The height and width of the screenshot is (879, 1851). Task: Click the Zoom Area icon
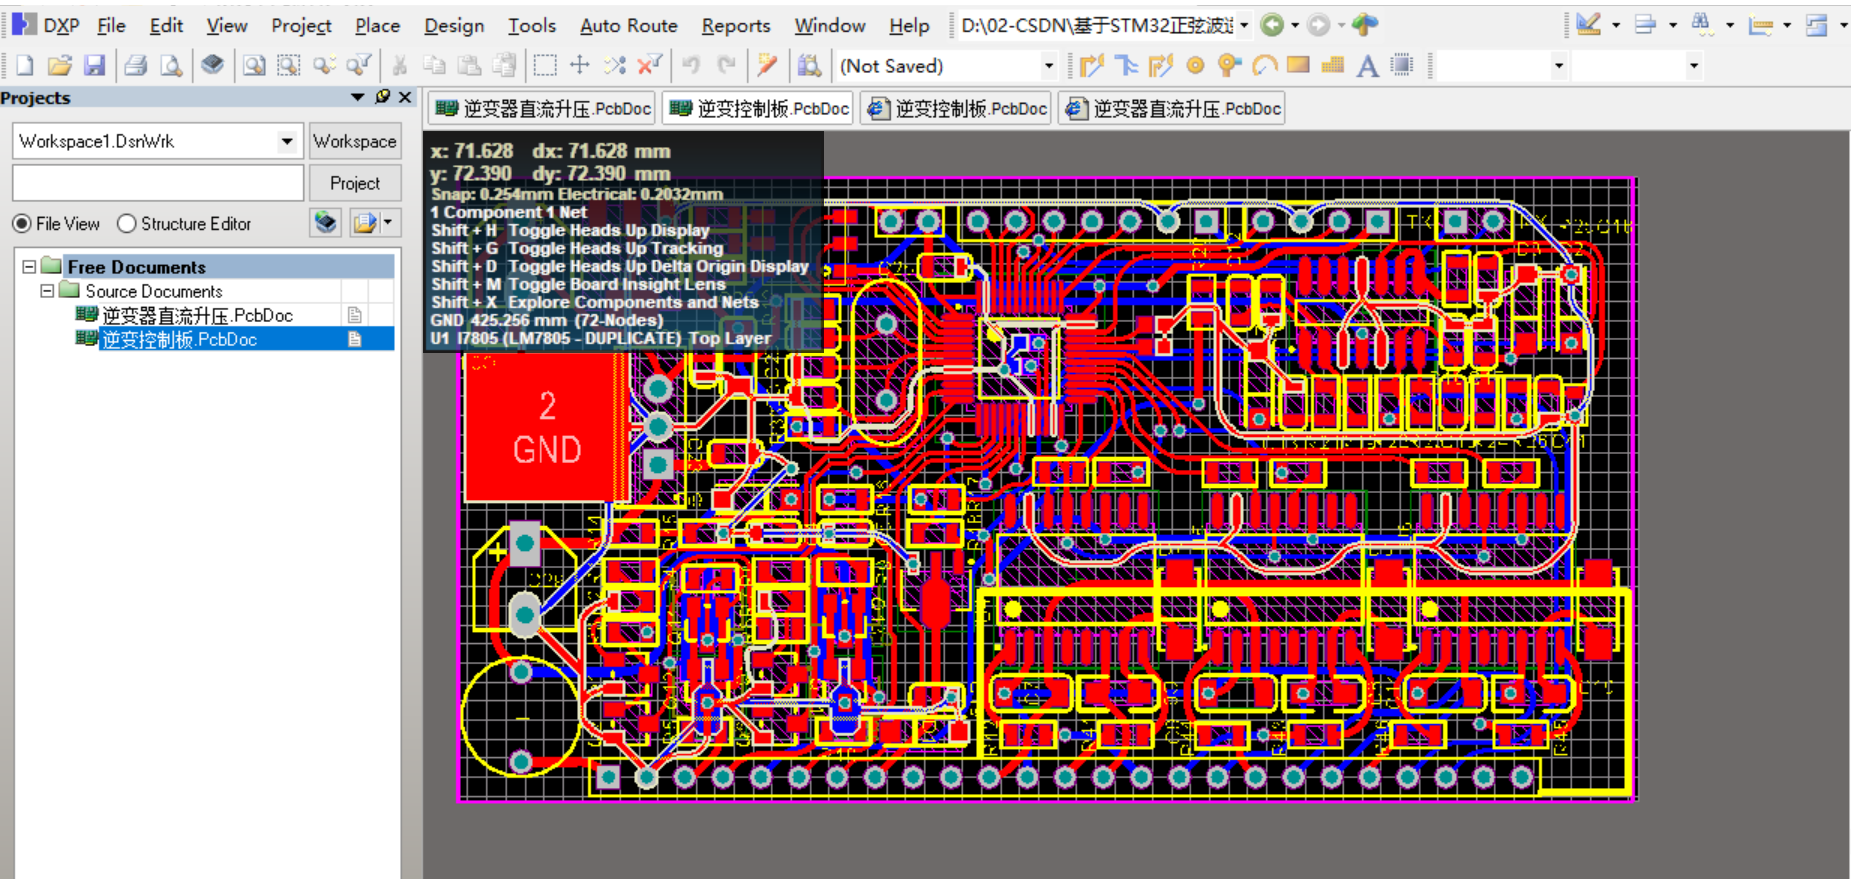tap(289, 66)
